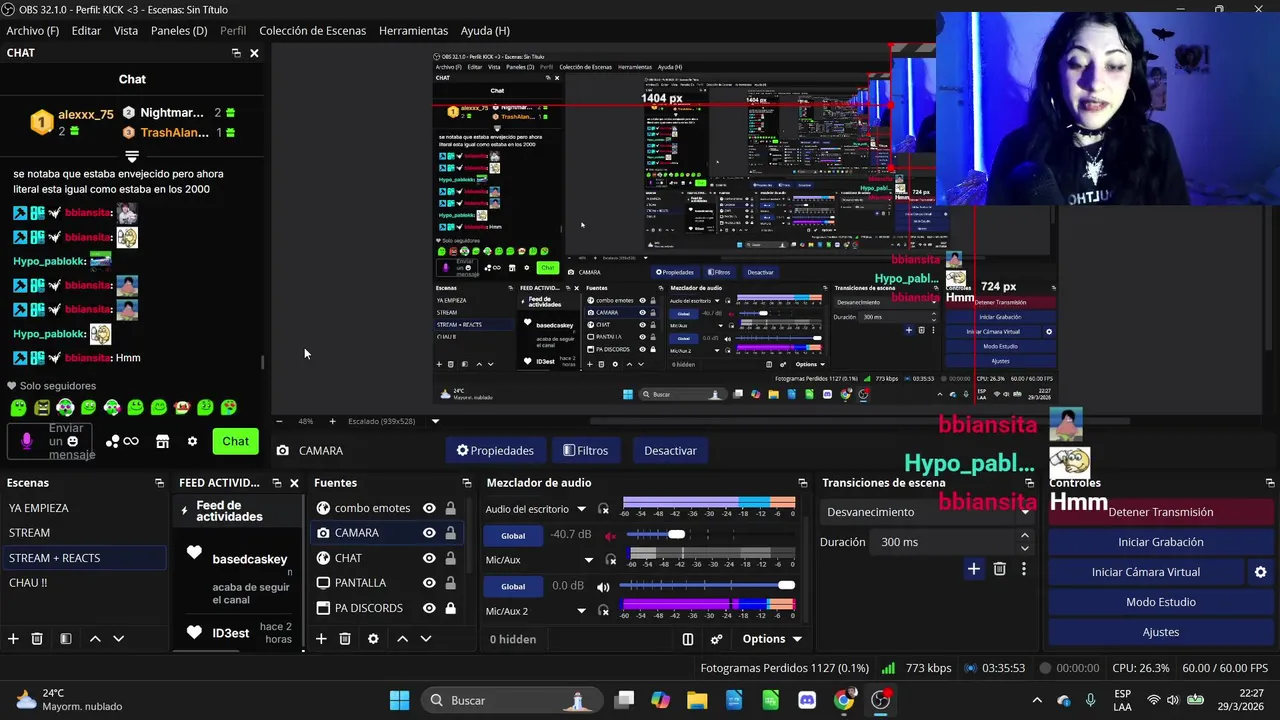1280x720 pixels.
Task: Click Iniciar Cámara Virtual button
Action: [x=1146, y=572]
